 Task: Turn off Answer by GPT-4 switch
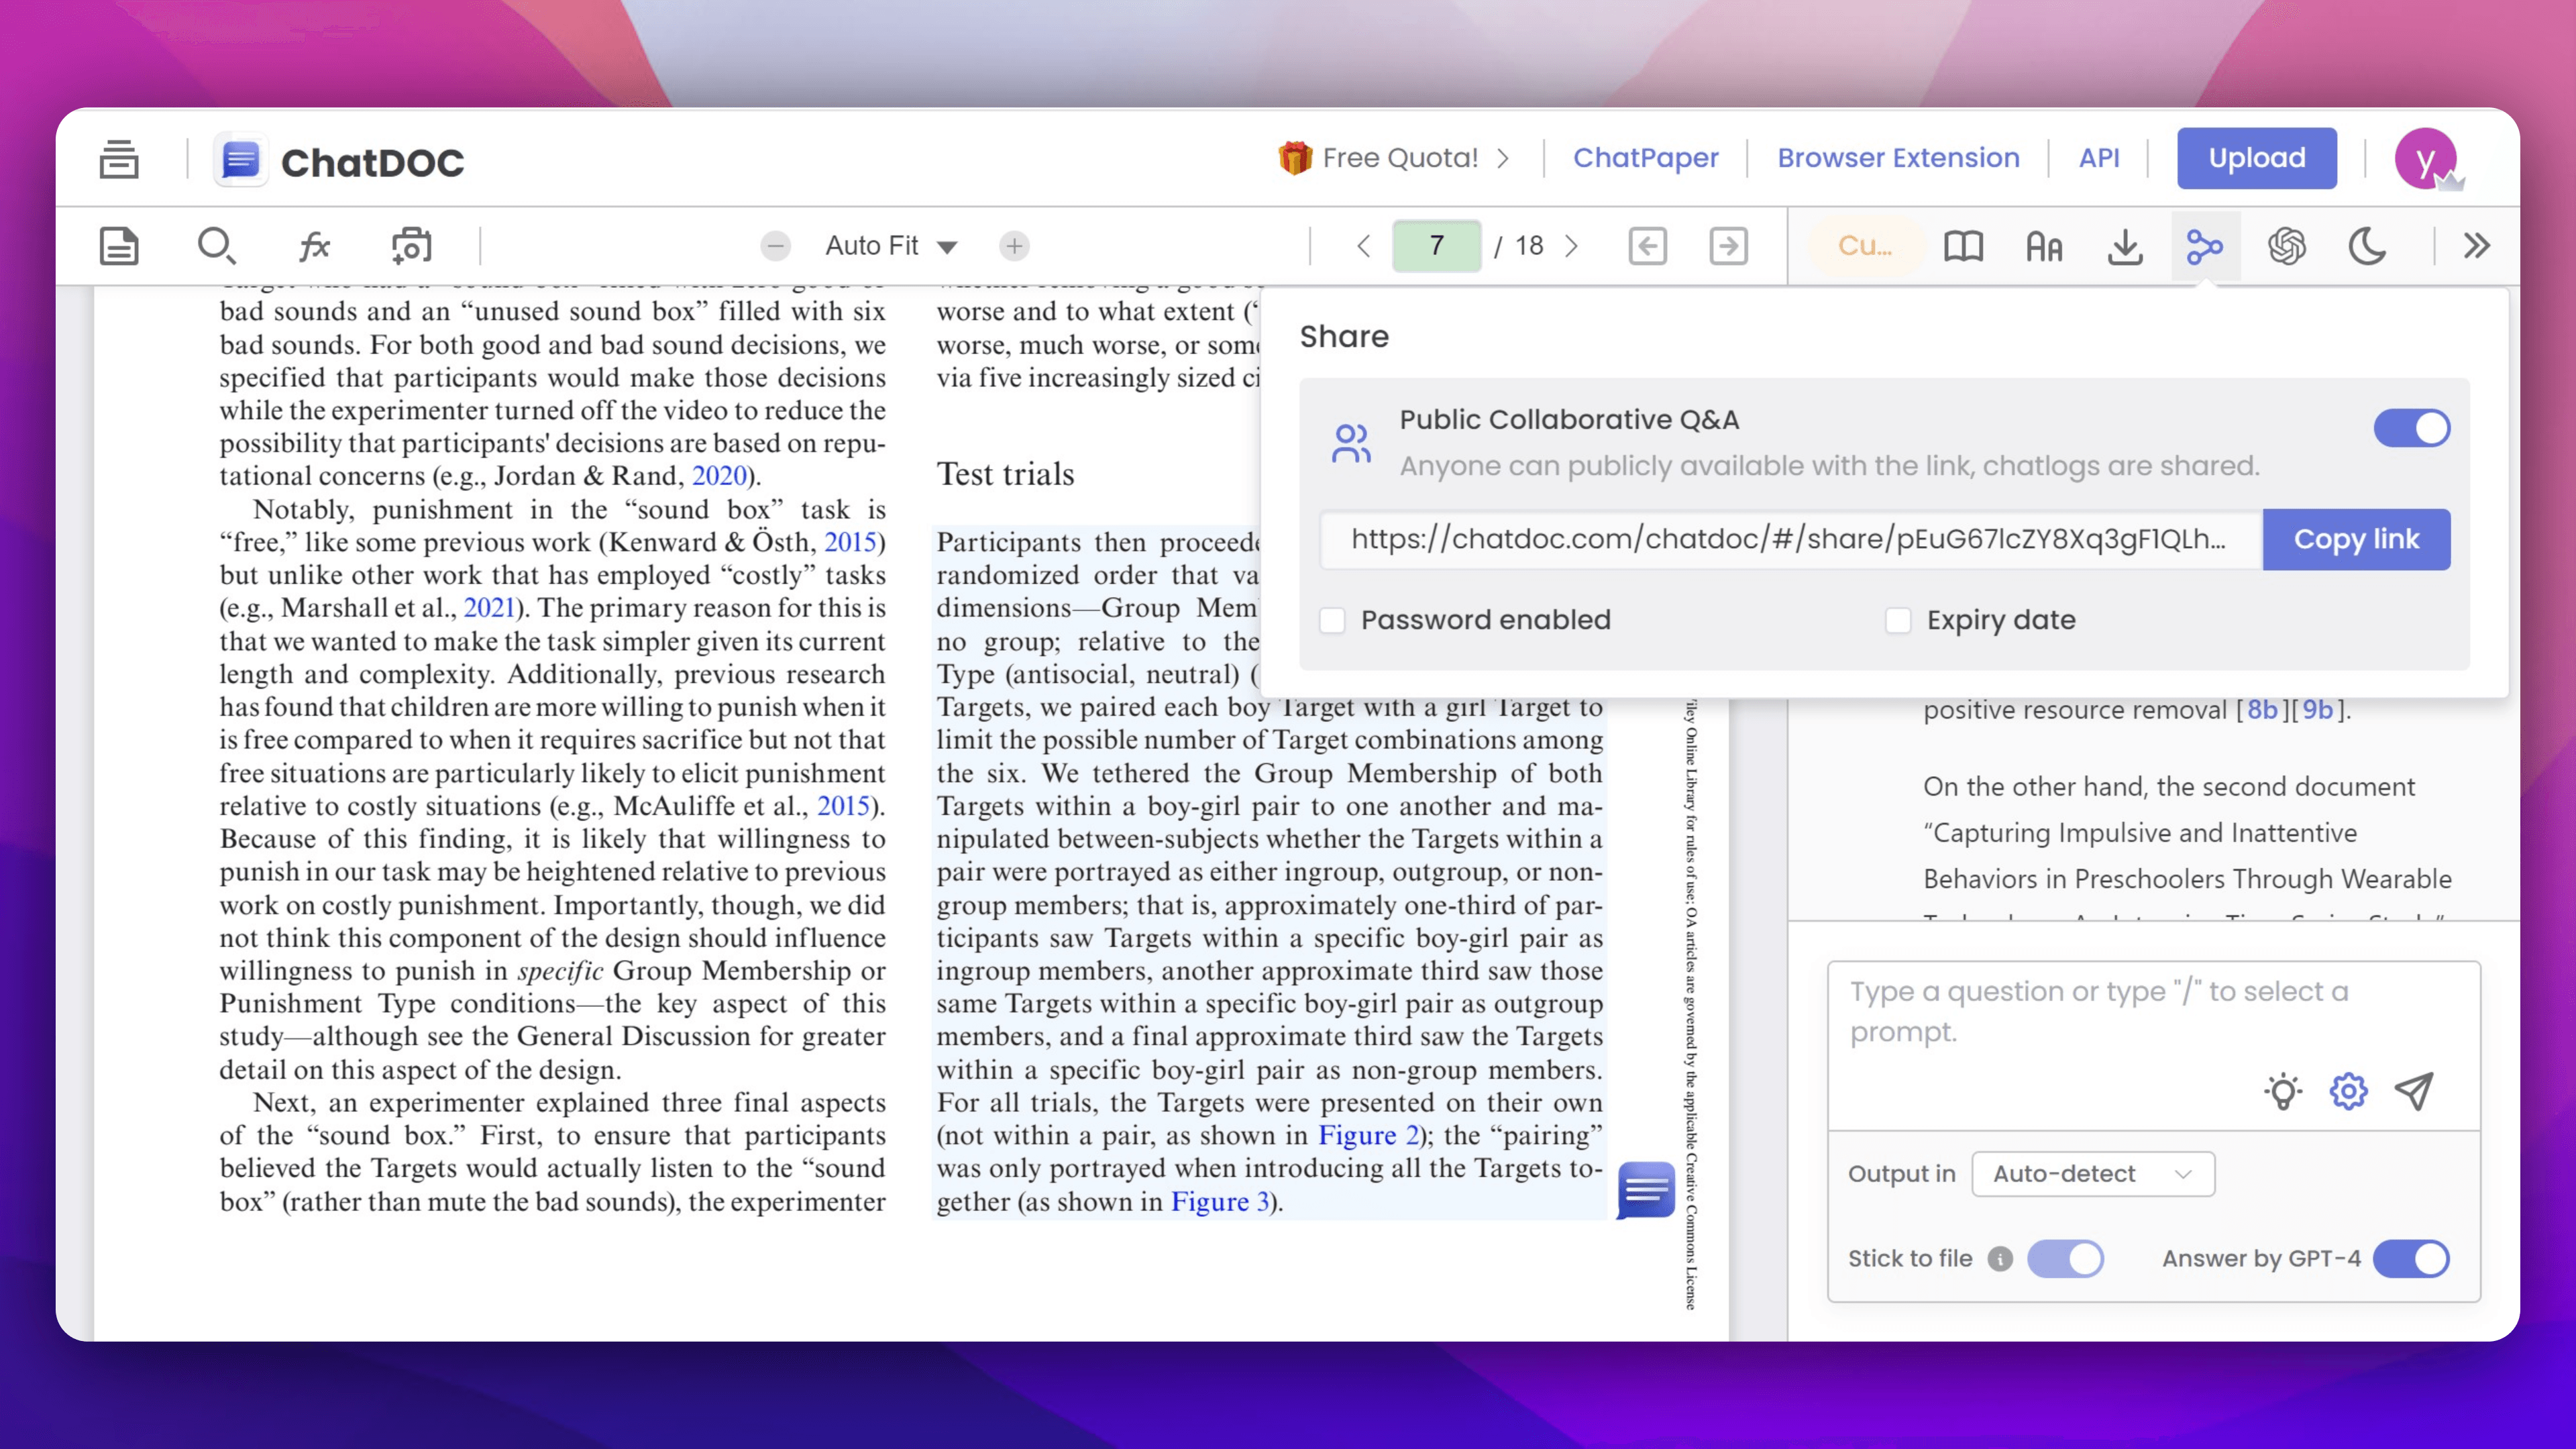tap(2411, 1258)
